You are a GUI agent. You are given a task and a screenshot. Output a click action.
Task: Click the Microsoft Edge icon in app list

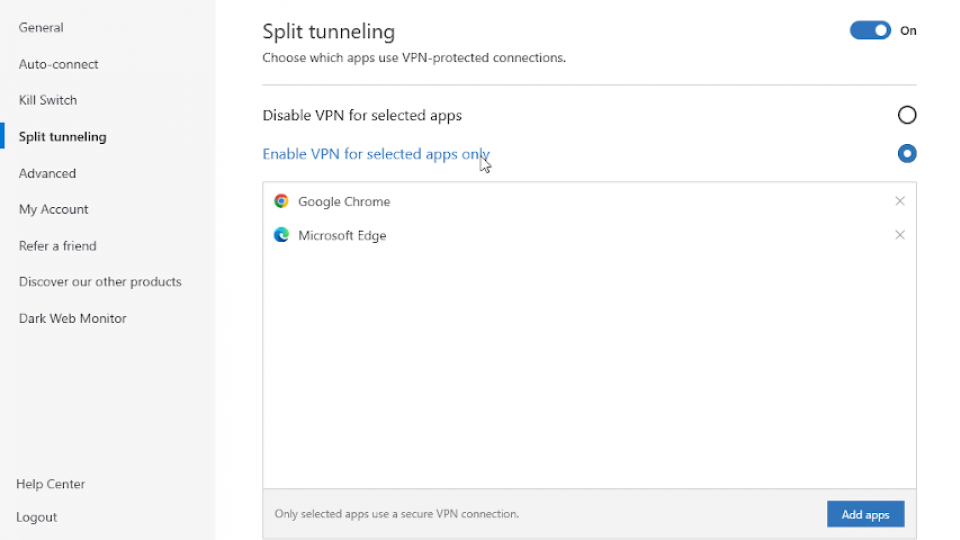pyautogui.click(x=281, y=235)
